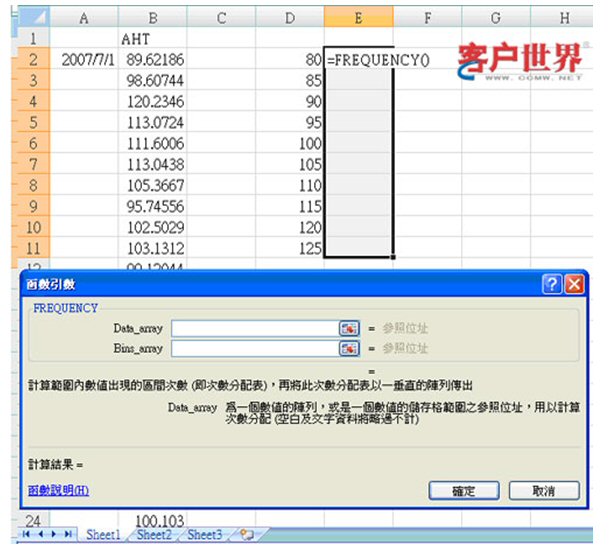
Task: Click cell A2 containing date 2007/7/1
Action: coord(83,60)
